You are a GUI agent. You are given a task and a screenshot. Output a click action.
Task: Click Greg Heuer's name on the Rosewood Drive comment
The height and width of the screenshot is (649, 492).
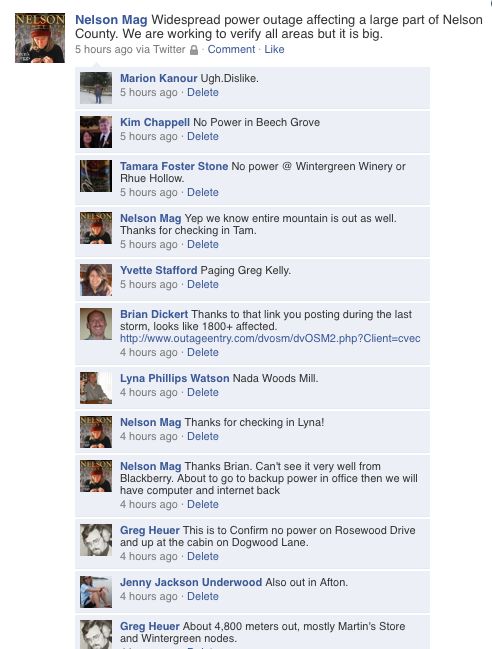point(150,530)
